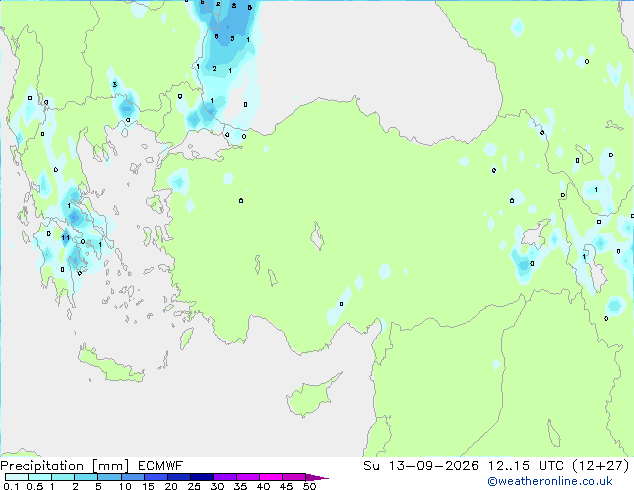
Task: Click the Su 13-09-2026 date text
Action: 421,466
